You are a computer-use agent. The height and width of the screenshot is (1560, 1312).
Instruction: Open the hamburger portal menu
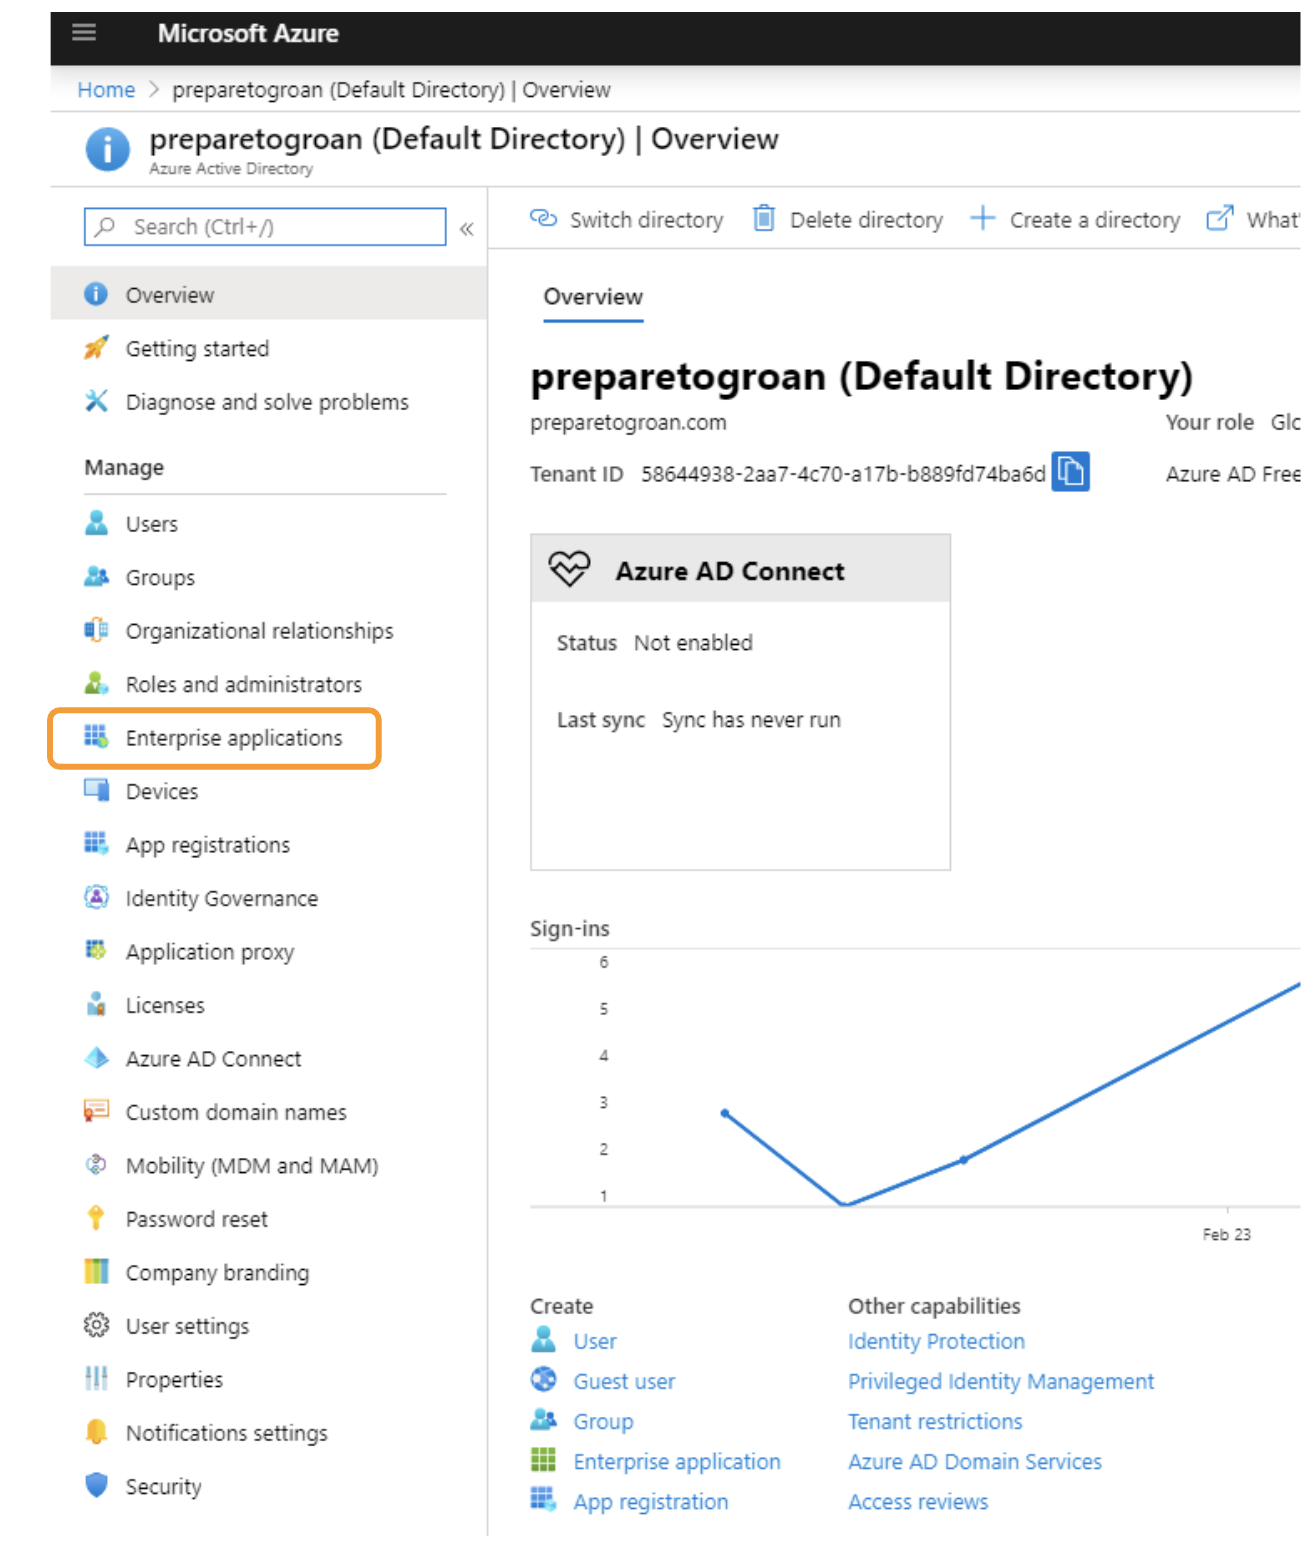84,33
